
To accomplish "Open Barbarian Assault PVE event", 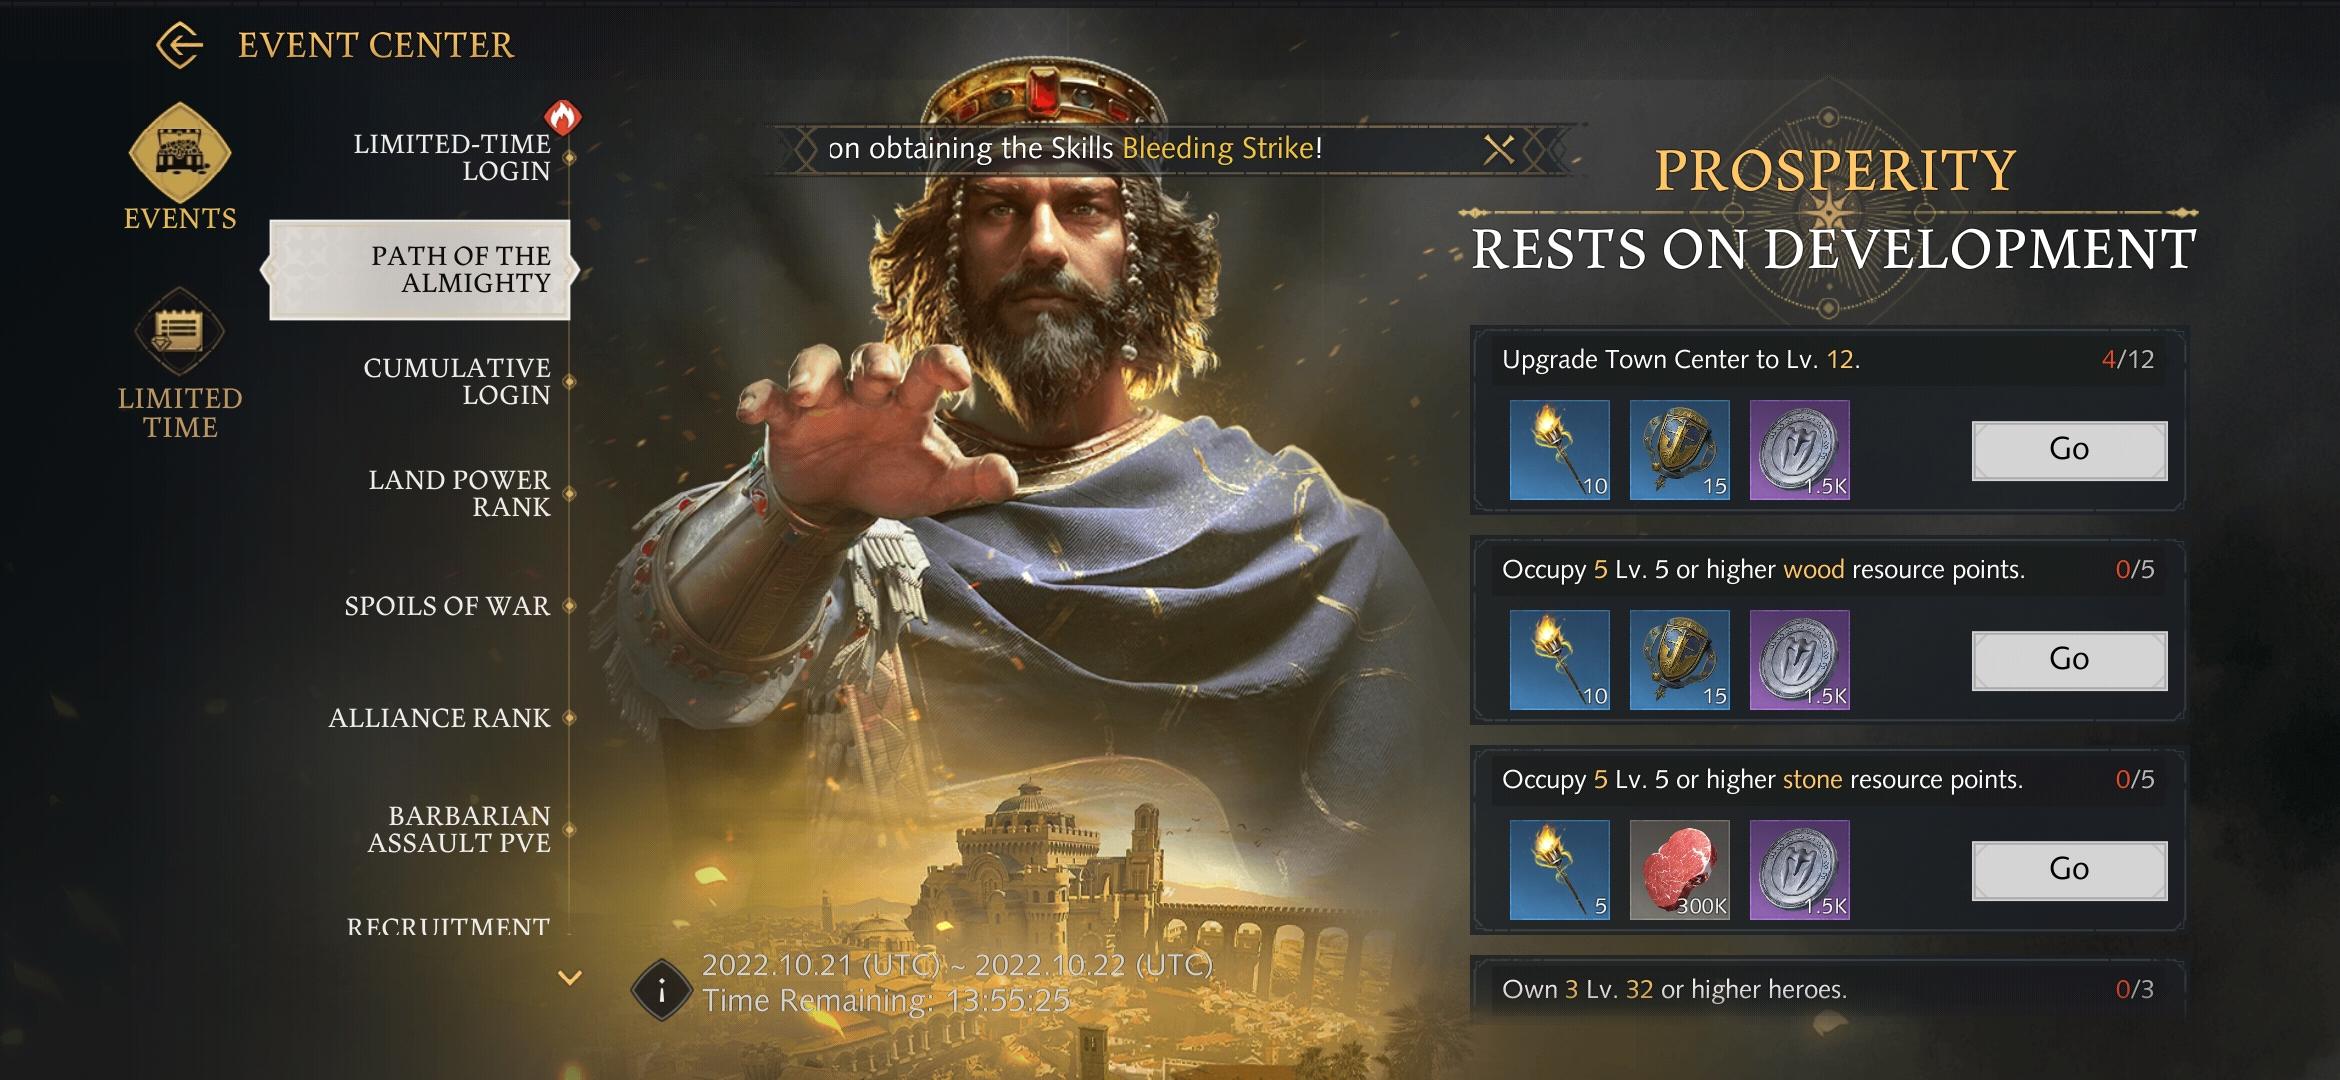I will coord(459,829).
